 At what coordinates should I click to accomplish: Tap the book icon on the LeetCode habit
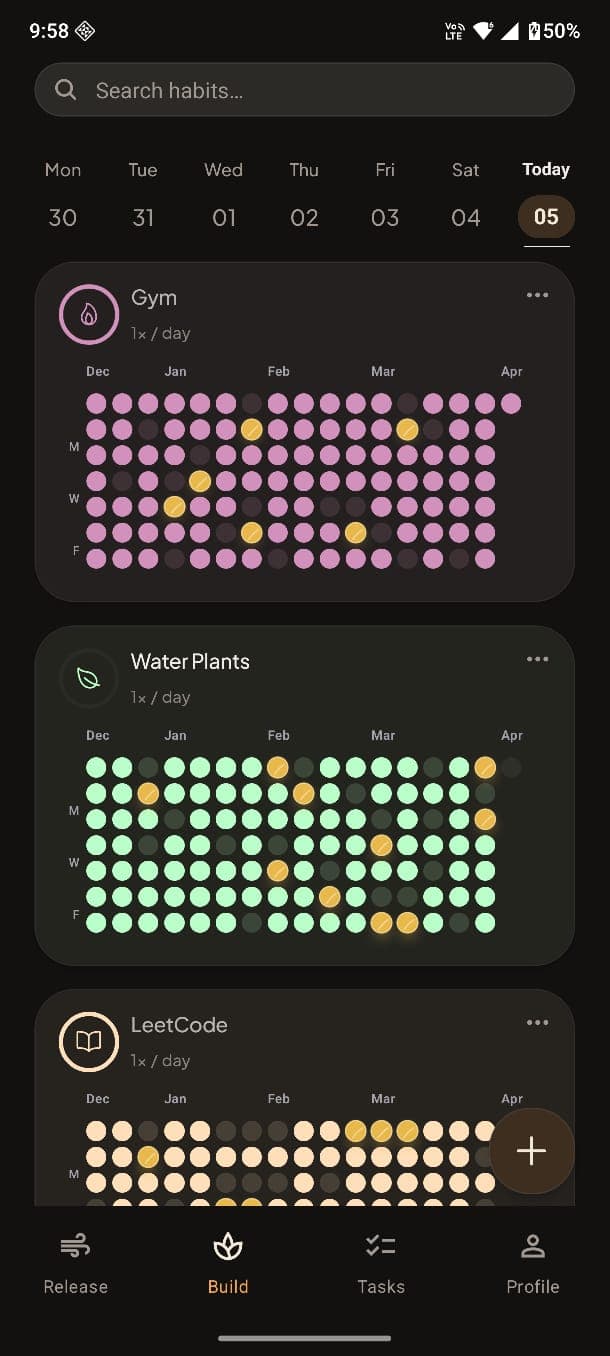(88, 1041)
